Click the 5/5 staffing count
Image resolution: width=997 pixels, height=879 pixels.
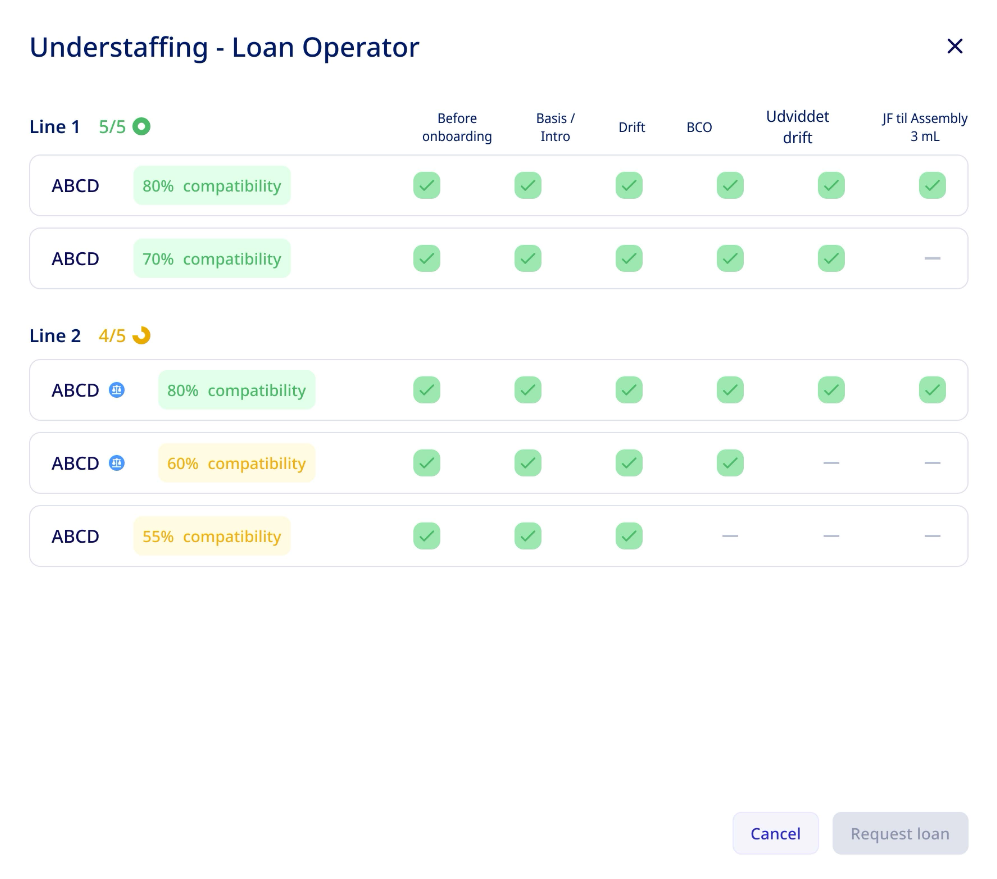[x=112, y=127]
